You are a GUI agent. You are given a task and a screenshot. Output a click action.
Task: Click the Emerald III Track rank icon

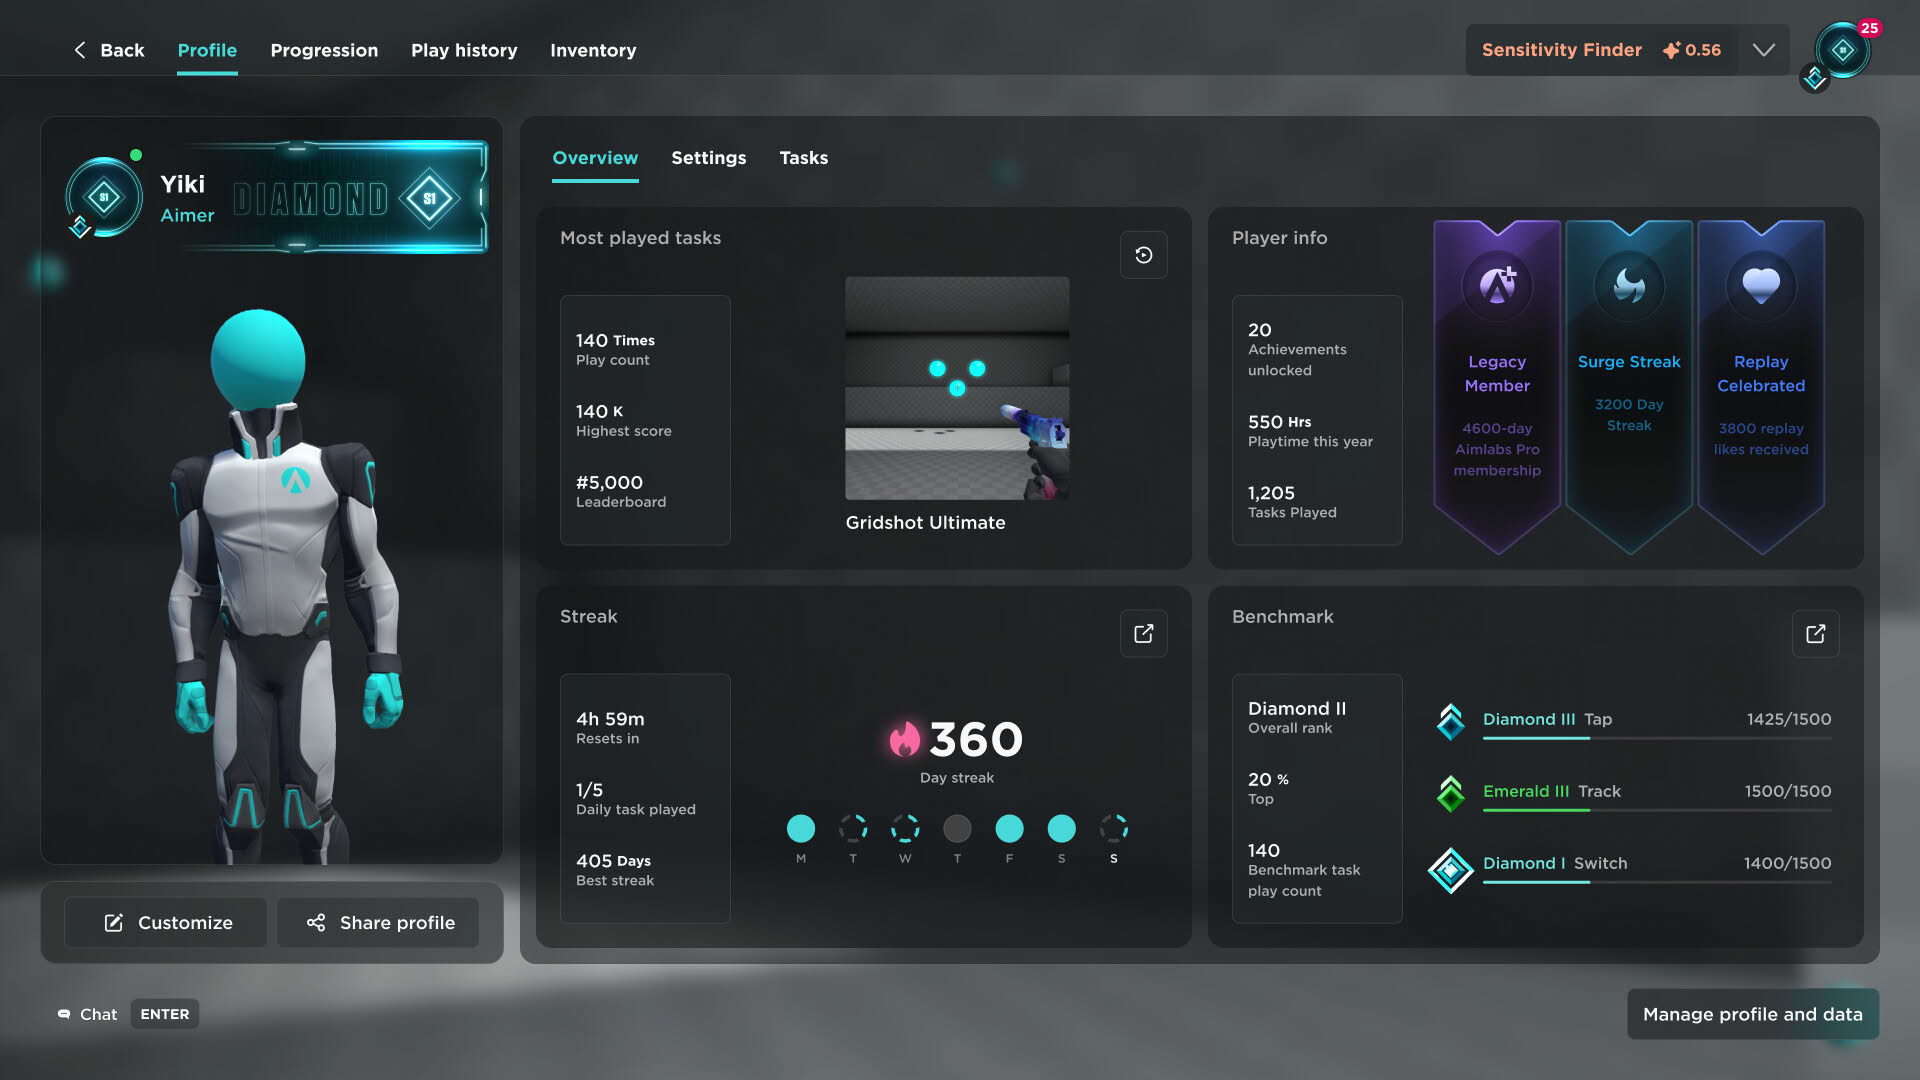coord(1451,793)
